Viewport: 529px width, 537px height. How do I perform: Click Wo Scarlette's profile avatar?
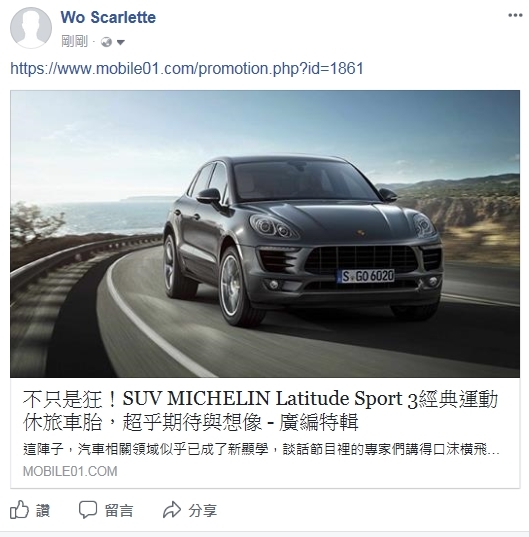(x=31, y=28)
